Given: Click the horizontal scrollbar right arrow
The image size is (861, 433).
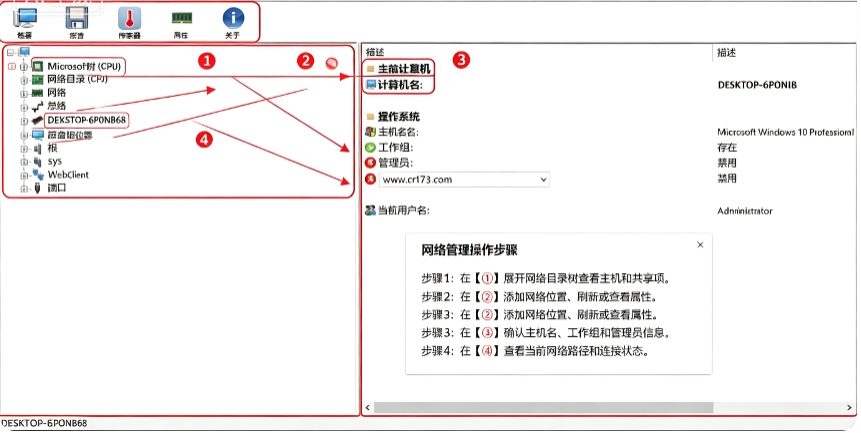Looking at the screenshot, I should pyautogui.click(x=849, y=407).
